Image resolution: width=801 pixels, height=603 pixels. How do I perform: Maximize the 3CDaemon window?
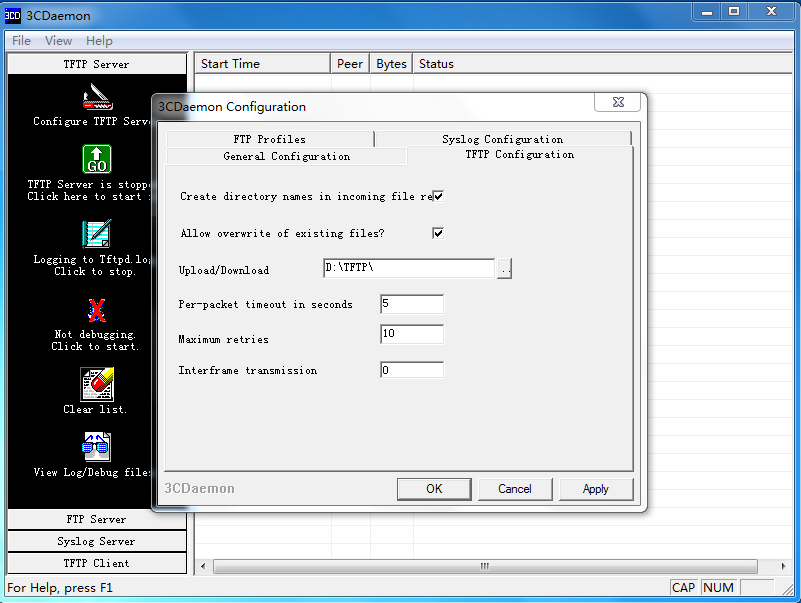(x=734, y=12)
